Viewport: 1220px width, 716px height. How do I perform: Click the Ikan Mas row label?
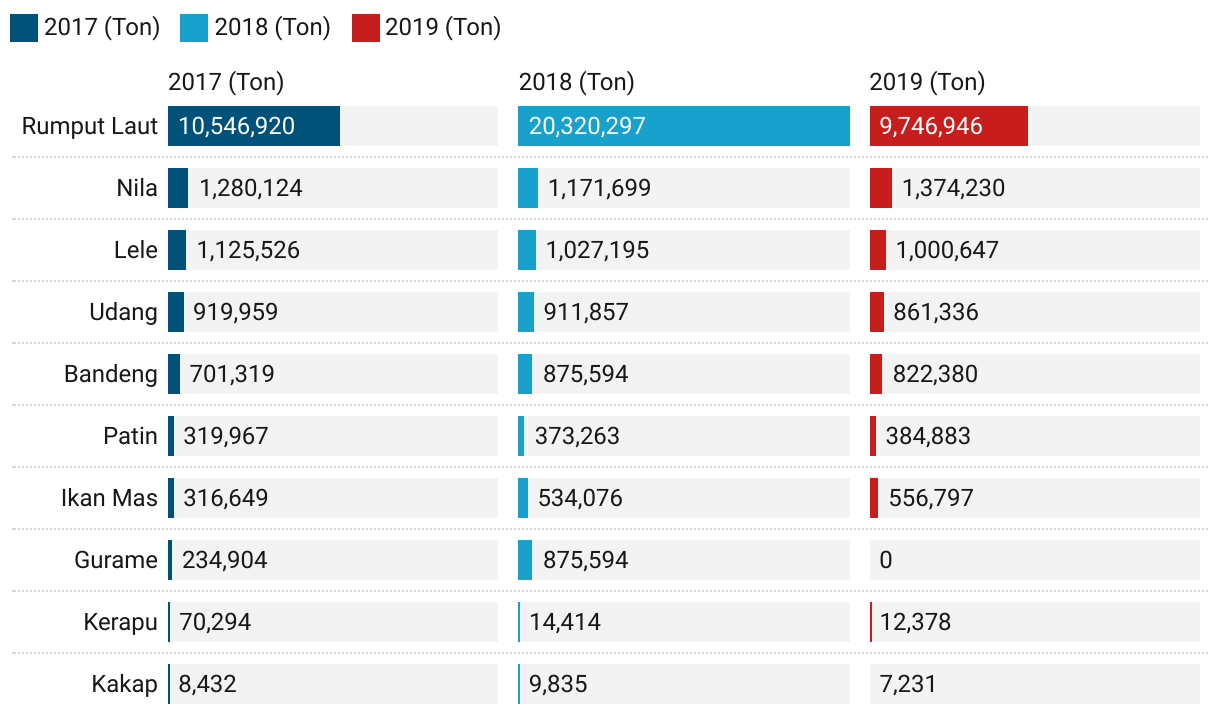110,498
